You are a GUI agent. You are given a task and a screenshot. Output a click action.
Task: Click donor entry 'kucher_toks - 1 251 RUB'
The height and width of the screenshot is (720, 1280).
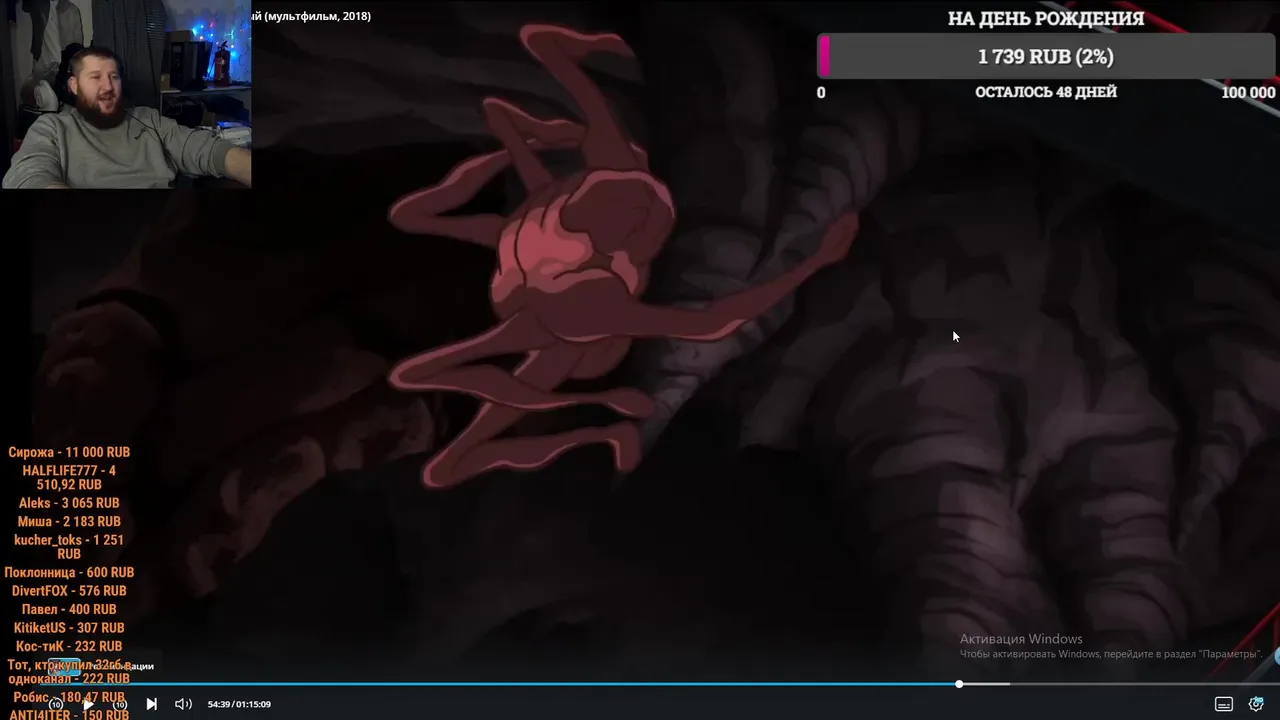[x=69, y=547]
